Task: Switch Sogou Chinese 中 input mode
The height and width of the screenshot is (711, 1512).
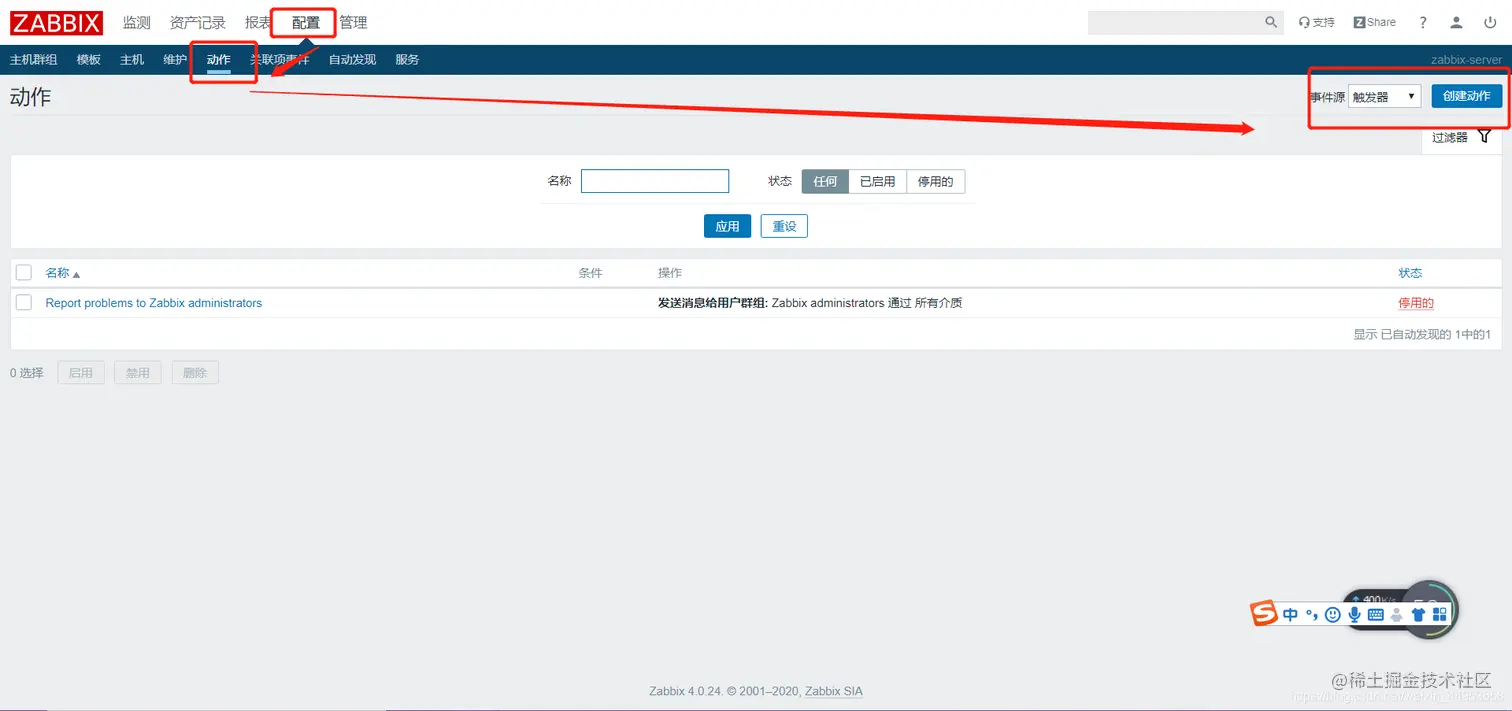Action: [x=1290, y=615]
